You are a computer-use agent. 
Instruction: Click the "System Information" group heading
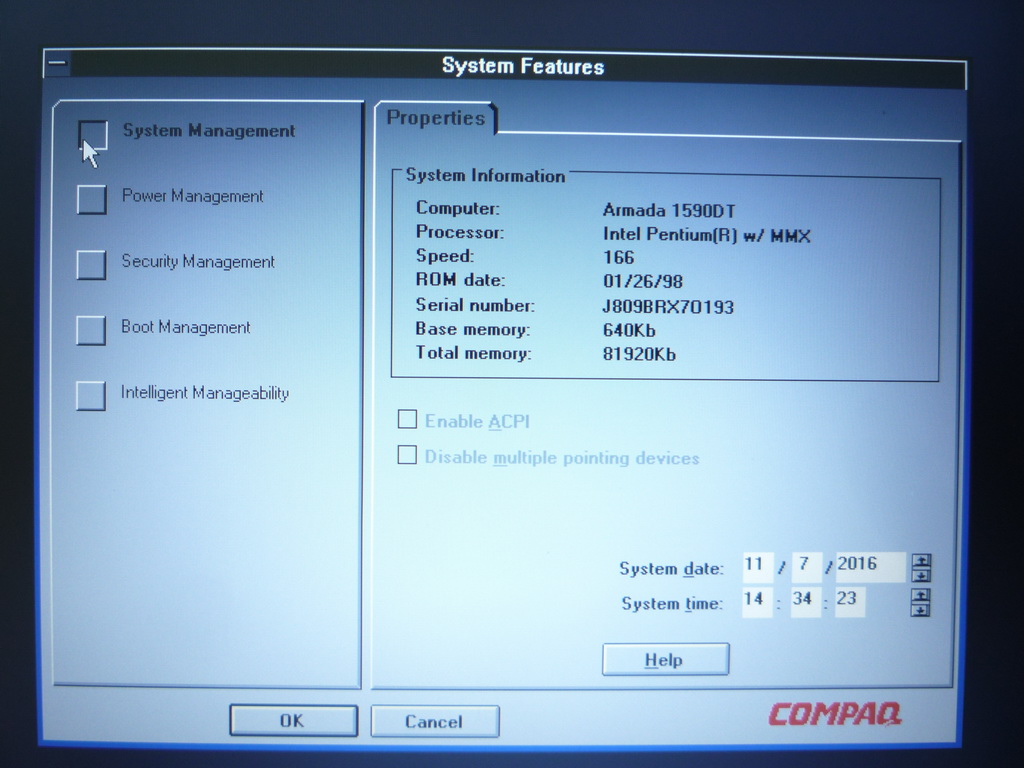click(x=485, y=176)
